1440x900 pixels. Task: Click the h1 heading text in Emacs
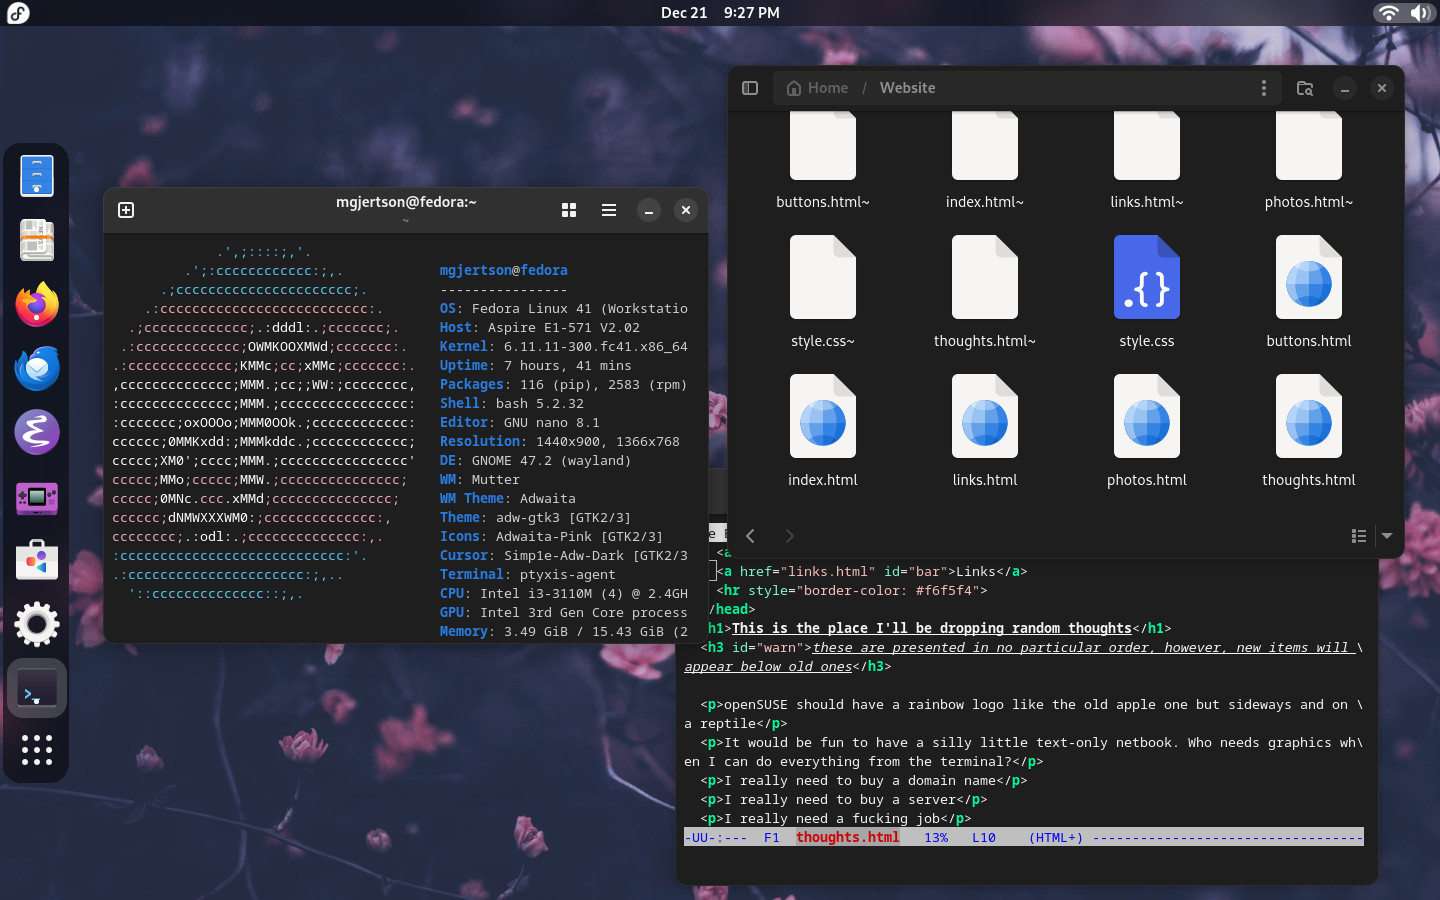click(x=932, y=628)
